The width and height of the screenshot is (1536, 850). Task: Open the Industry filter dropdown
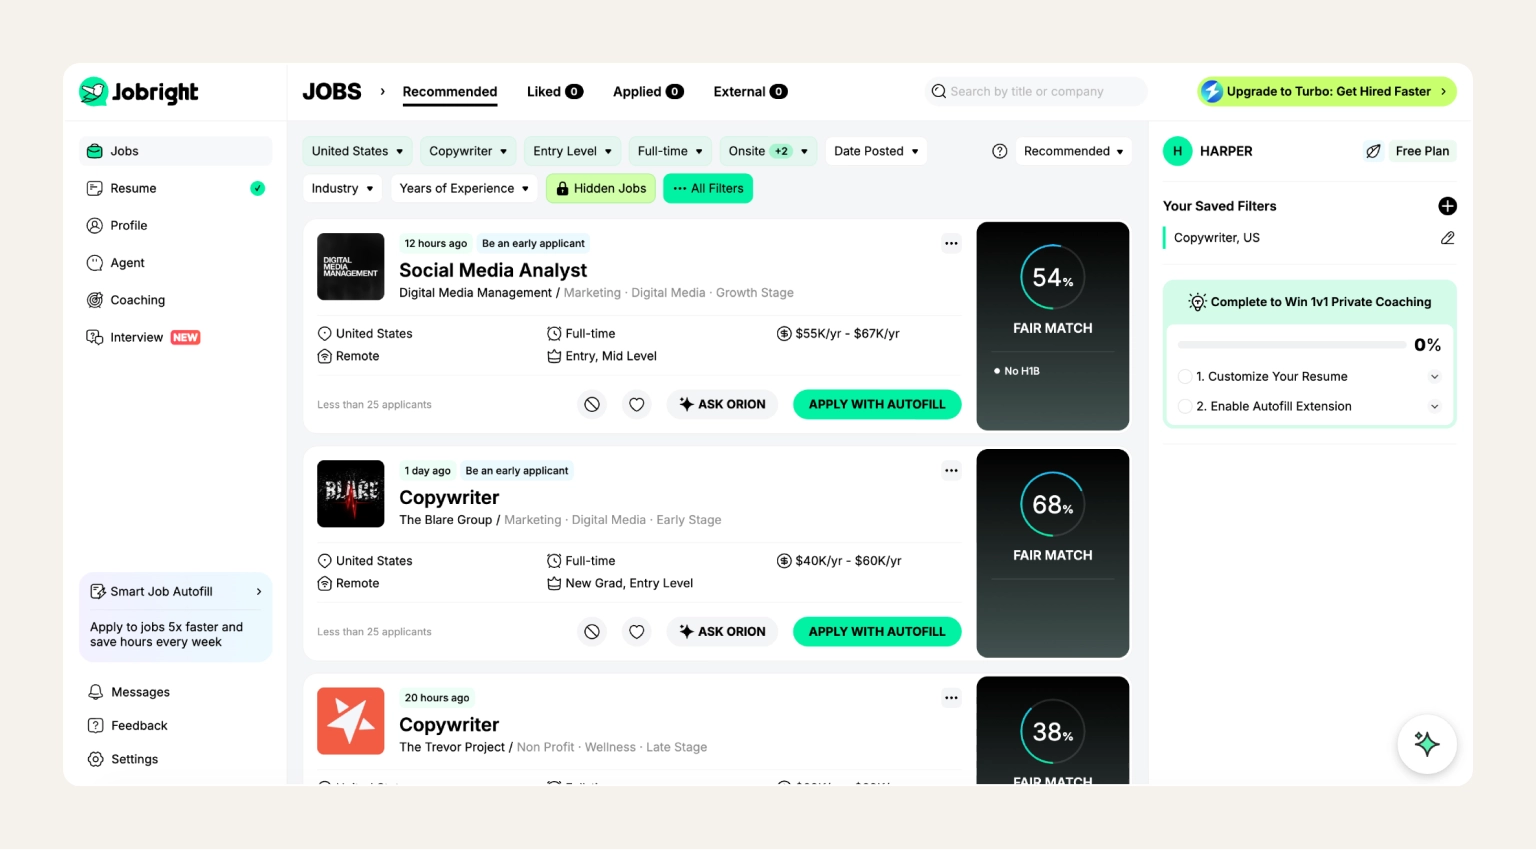tap(342, 188)
